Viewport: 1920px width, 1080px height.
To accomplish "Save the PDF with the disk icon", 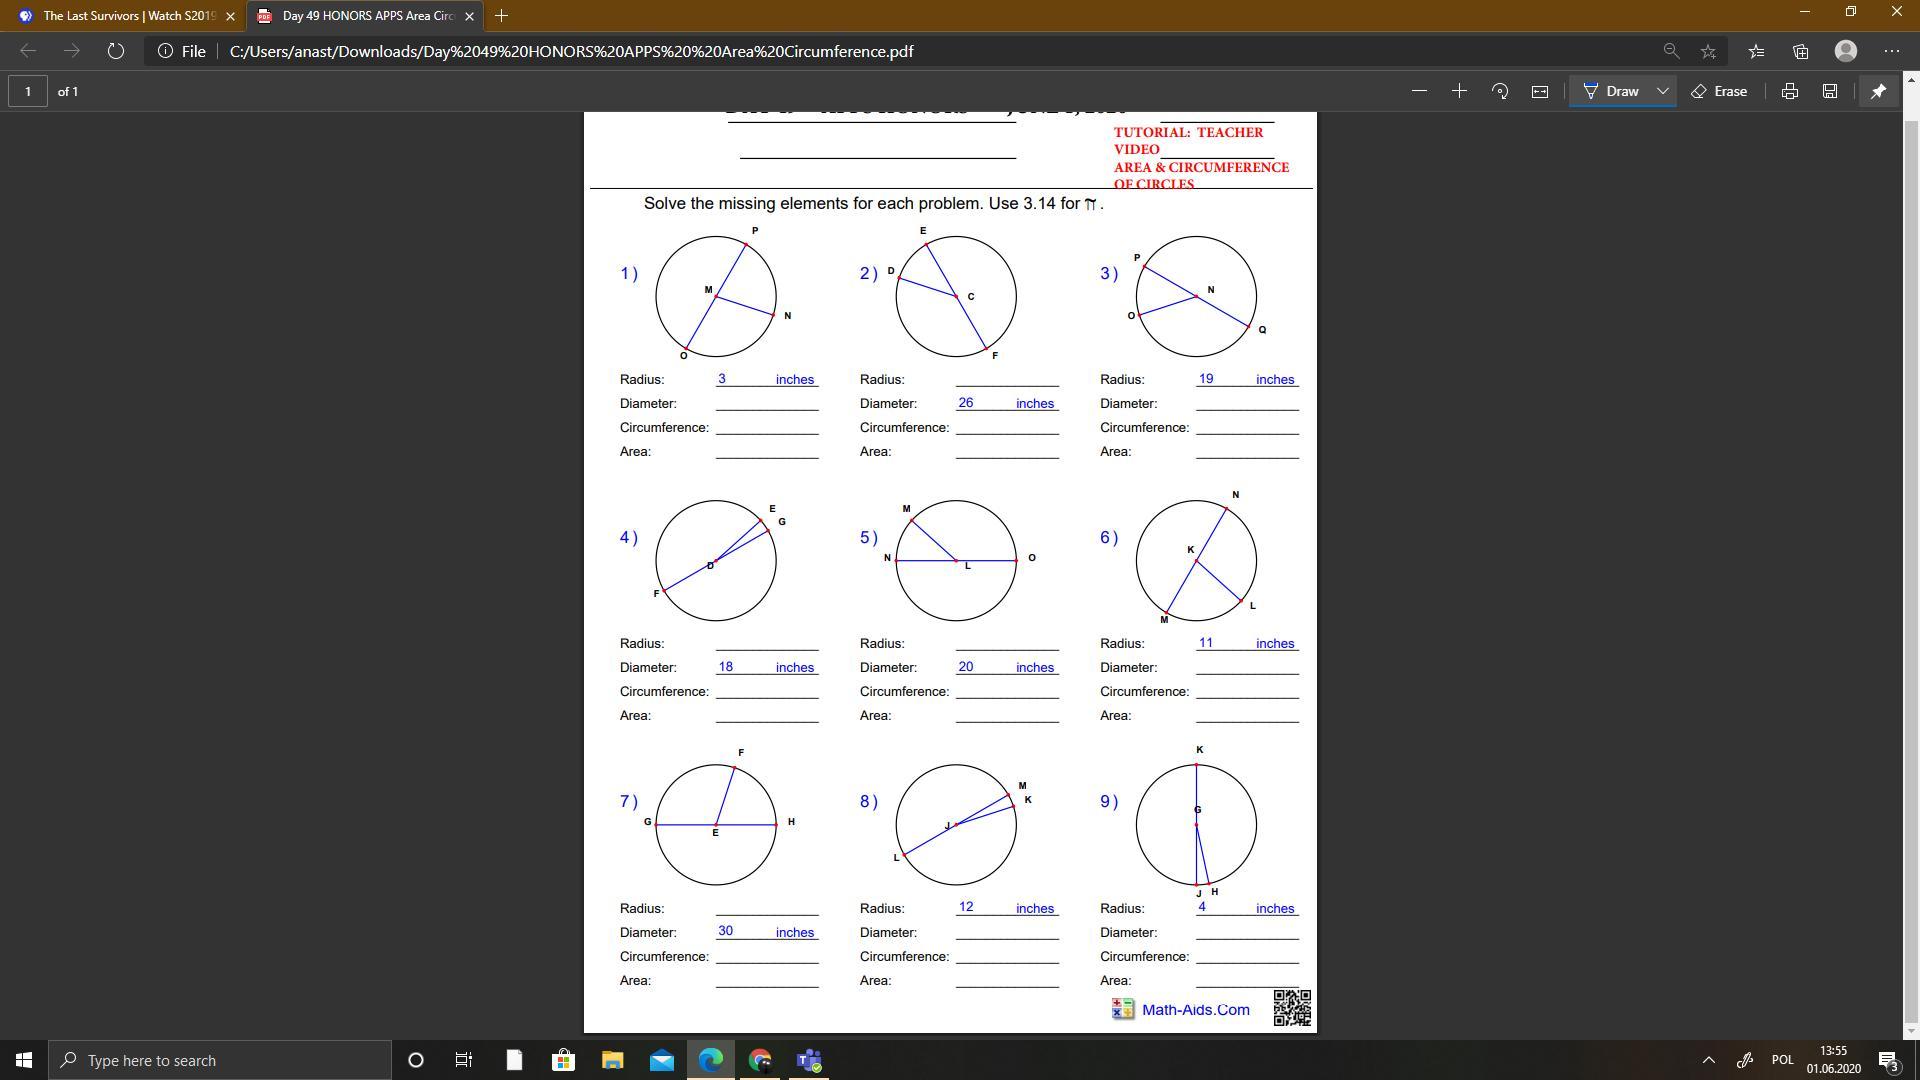I will click(x=1829, y=91).
